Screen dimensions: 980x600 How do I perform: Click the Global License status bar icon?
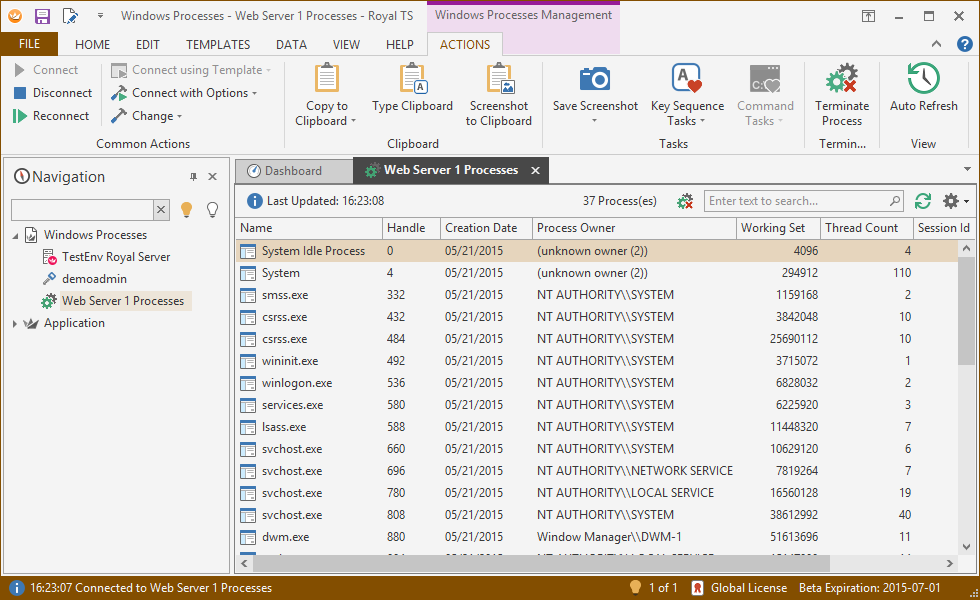(x=698, y=588)
